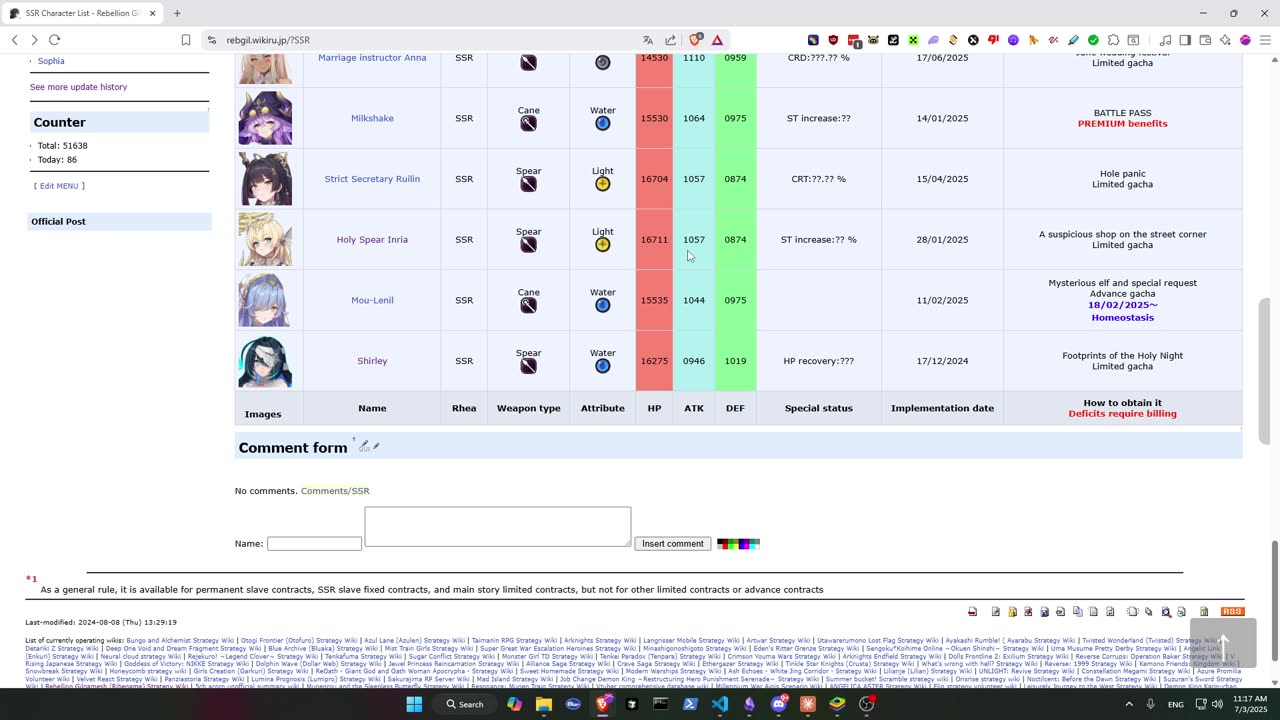
Task: Click the bookmark page icon
Action: pos(186,40)
